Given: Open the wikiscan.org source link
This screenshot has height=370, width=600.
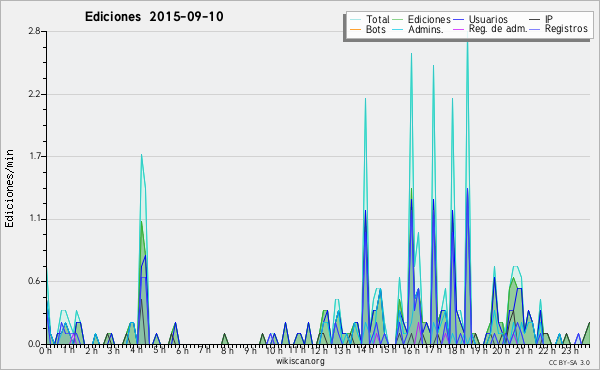Looking at the screenshot, I should pos(300,361).
